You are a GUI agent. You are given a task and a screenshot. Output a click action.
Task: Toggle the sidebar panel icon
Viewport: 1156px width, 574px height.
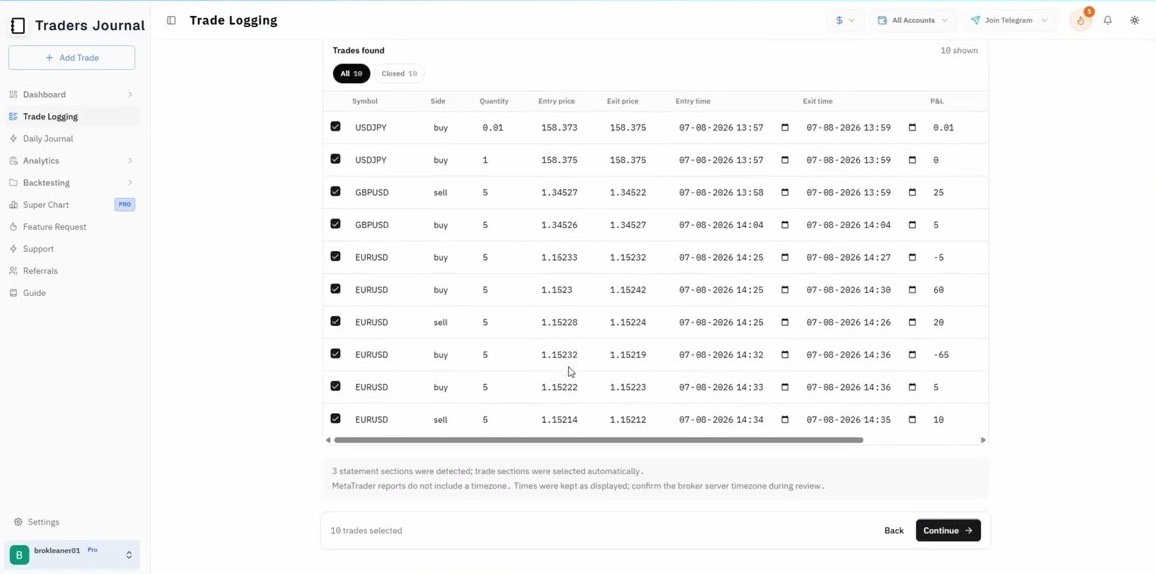tap(171, 21)
